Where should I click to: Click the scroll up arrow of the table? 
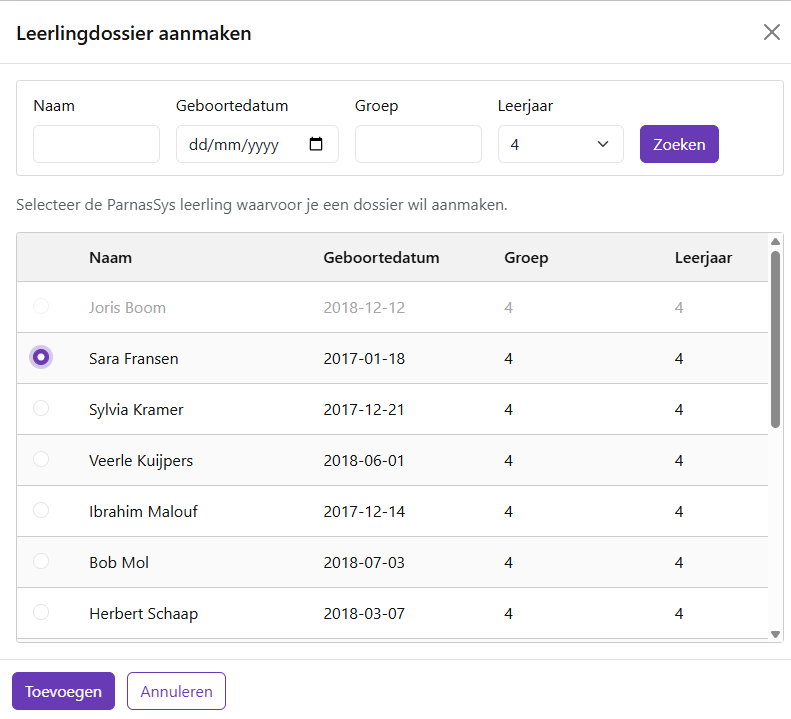775,241
